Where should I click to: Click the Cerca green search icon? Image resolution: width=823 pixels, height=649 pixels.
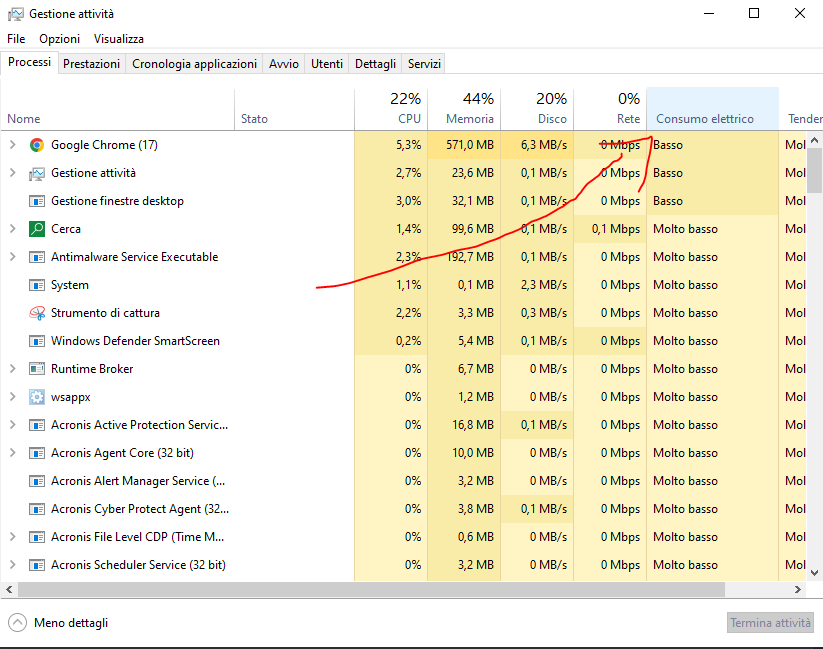click(37, 229)
